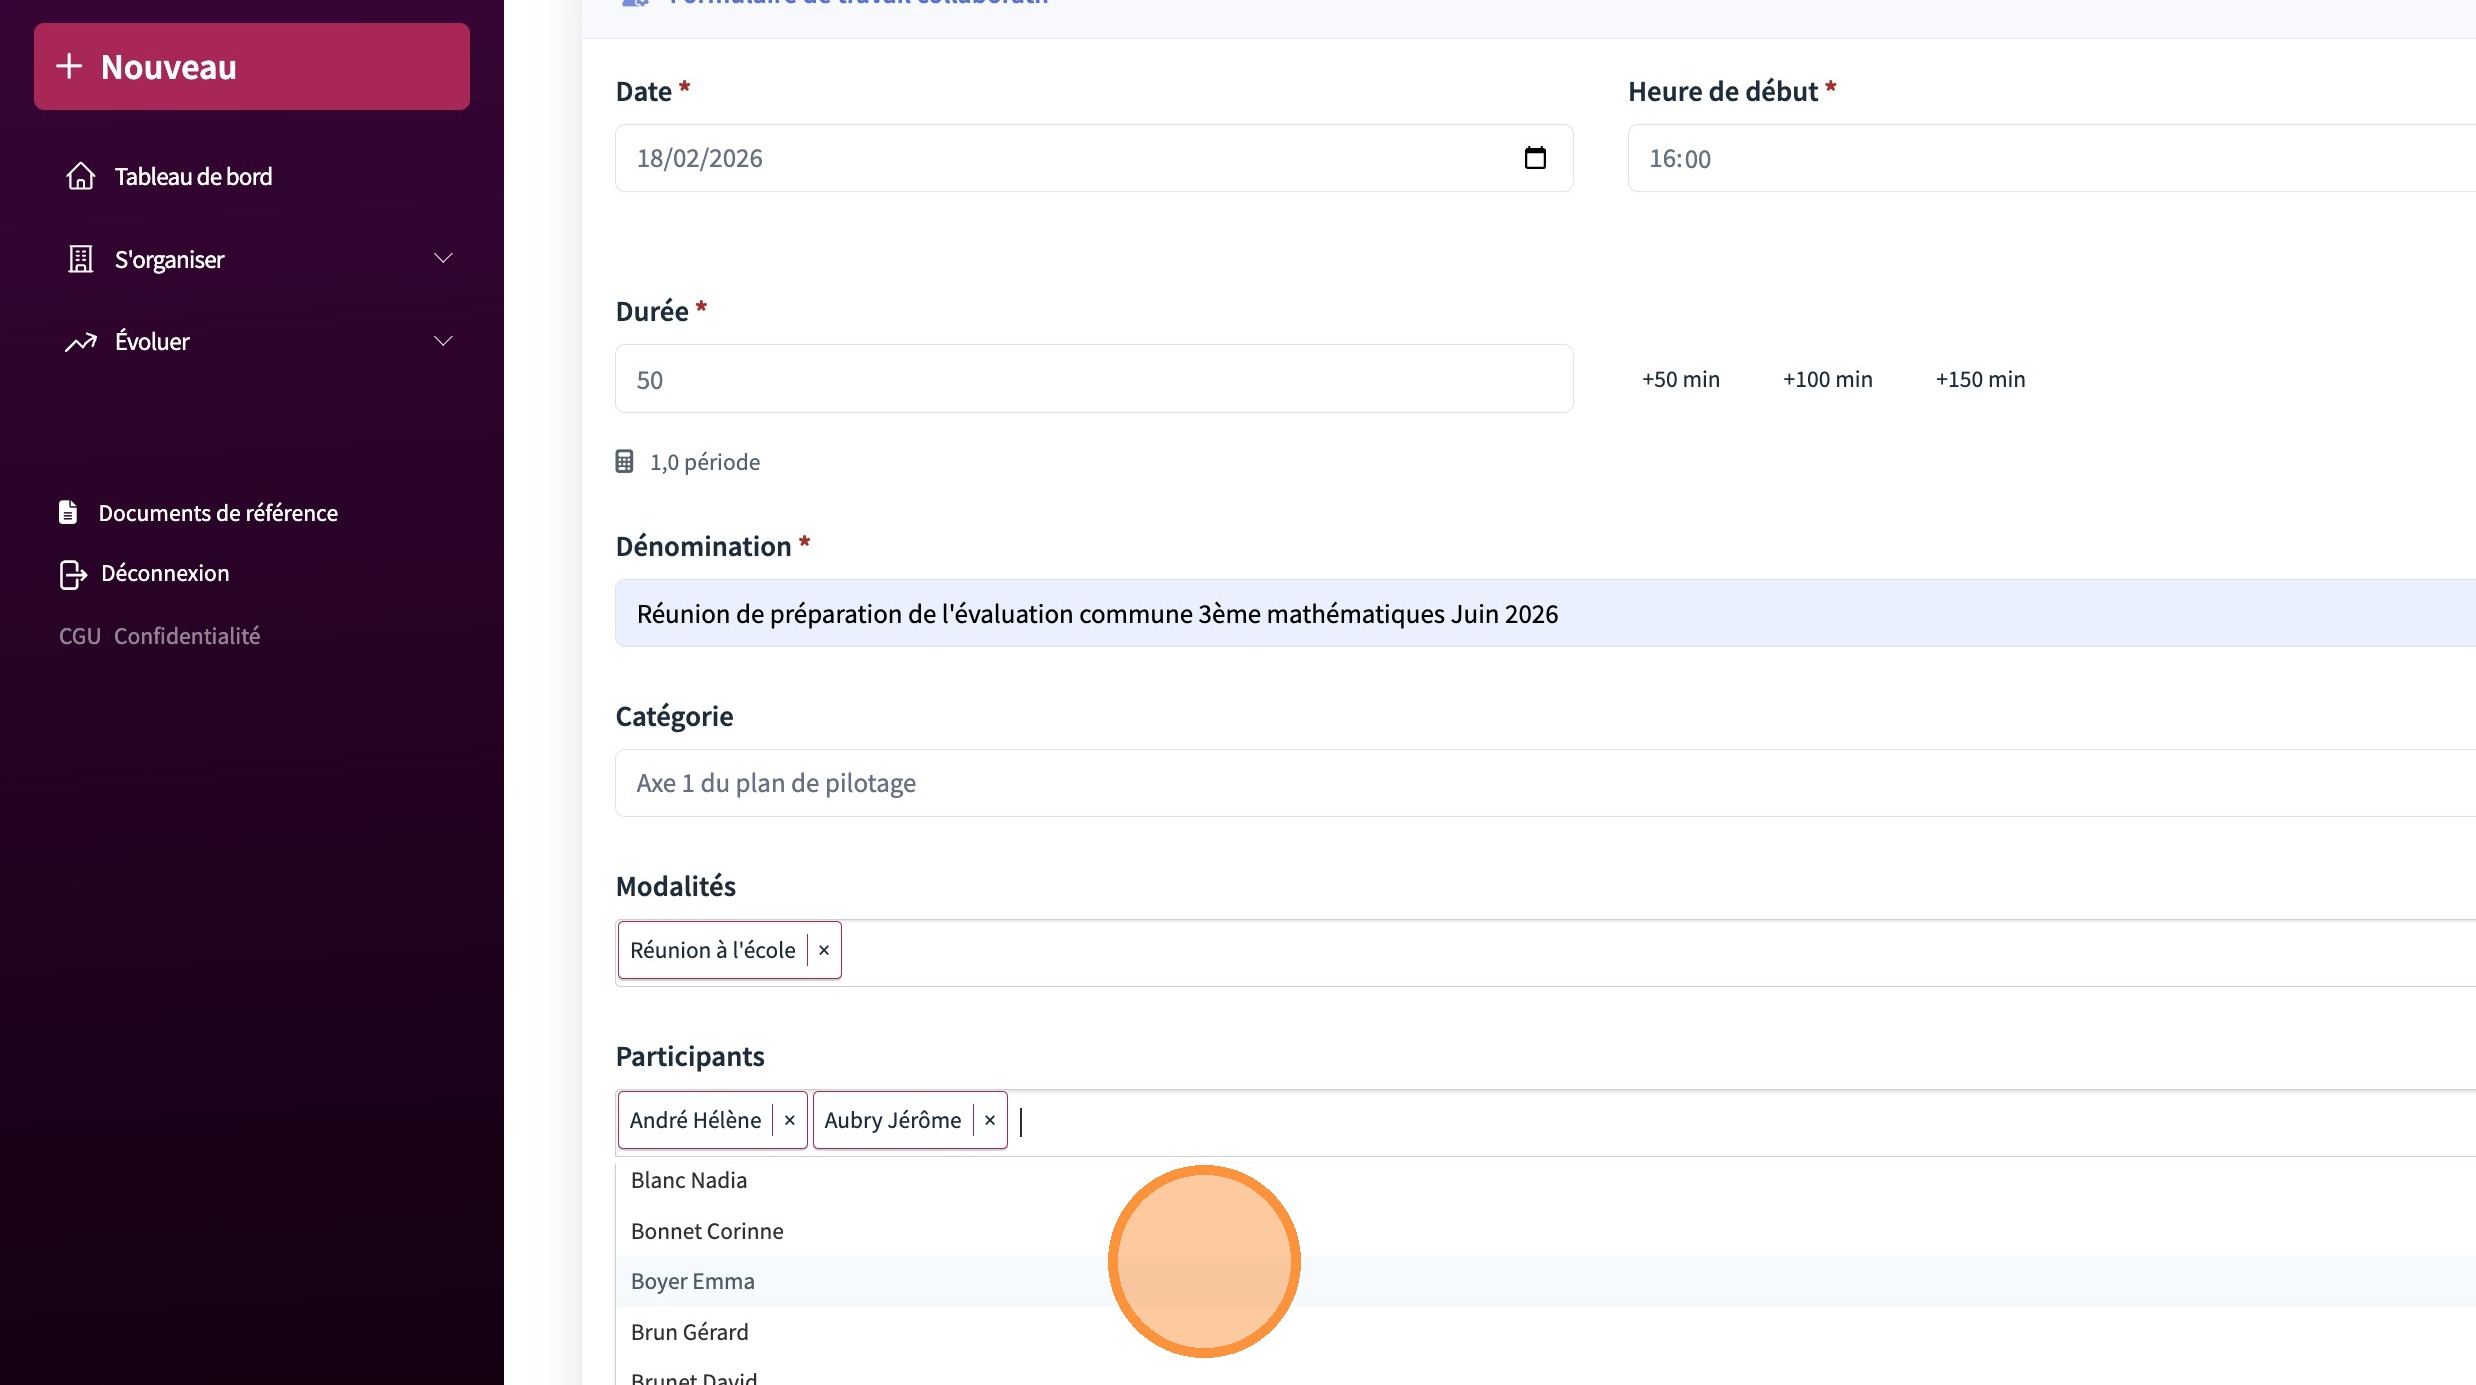2476x1385 pixels.
Task: Remove Aubry Jérôme from participants
Action: point(989,1120)
